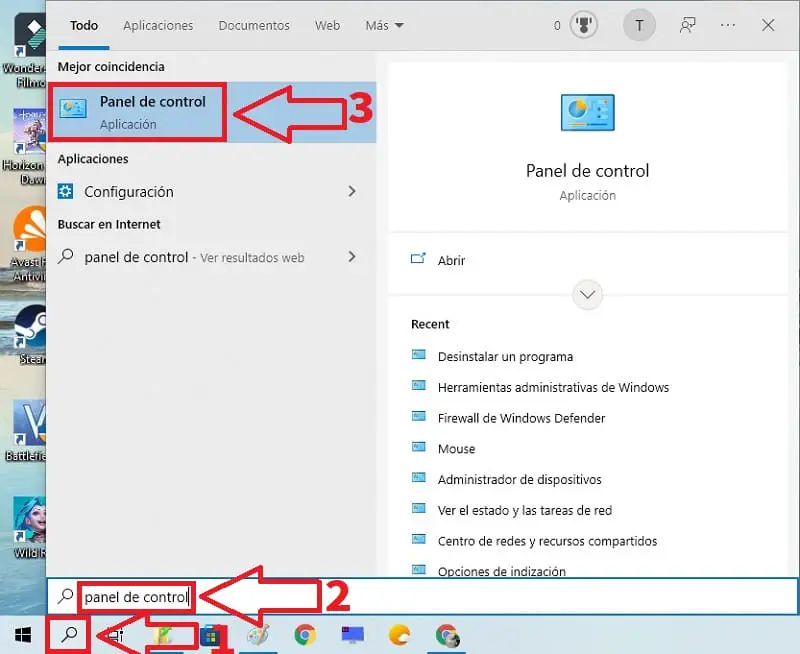This screenshot has height=654, width=800.
Task: Click the icon beside Mouse recent item
Action: pyautogui.click(x=419, y=447)
